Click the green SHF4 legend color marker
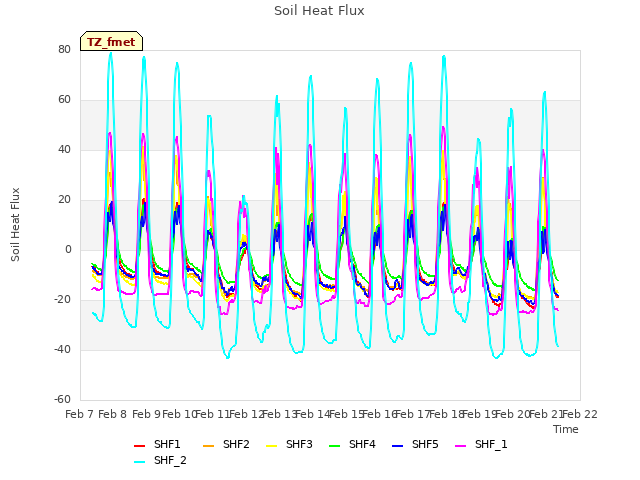Screen dimensions: 640x480 tap(334, 446)
